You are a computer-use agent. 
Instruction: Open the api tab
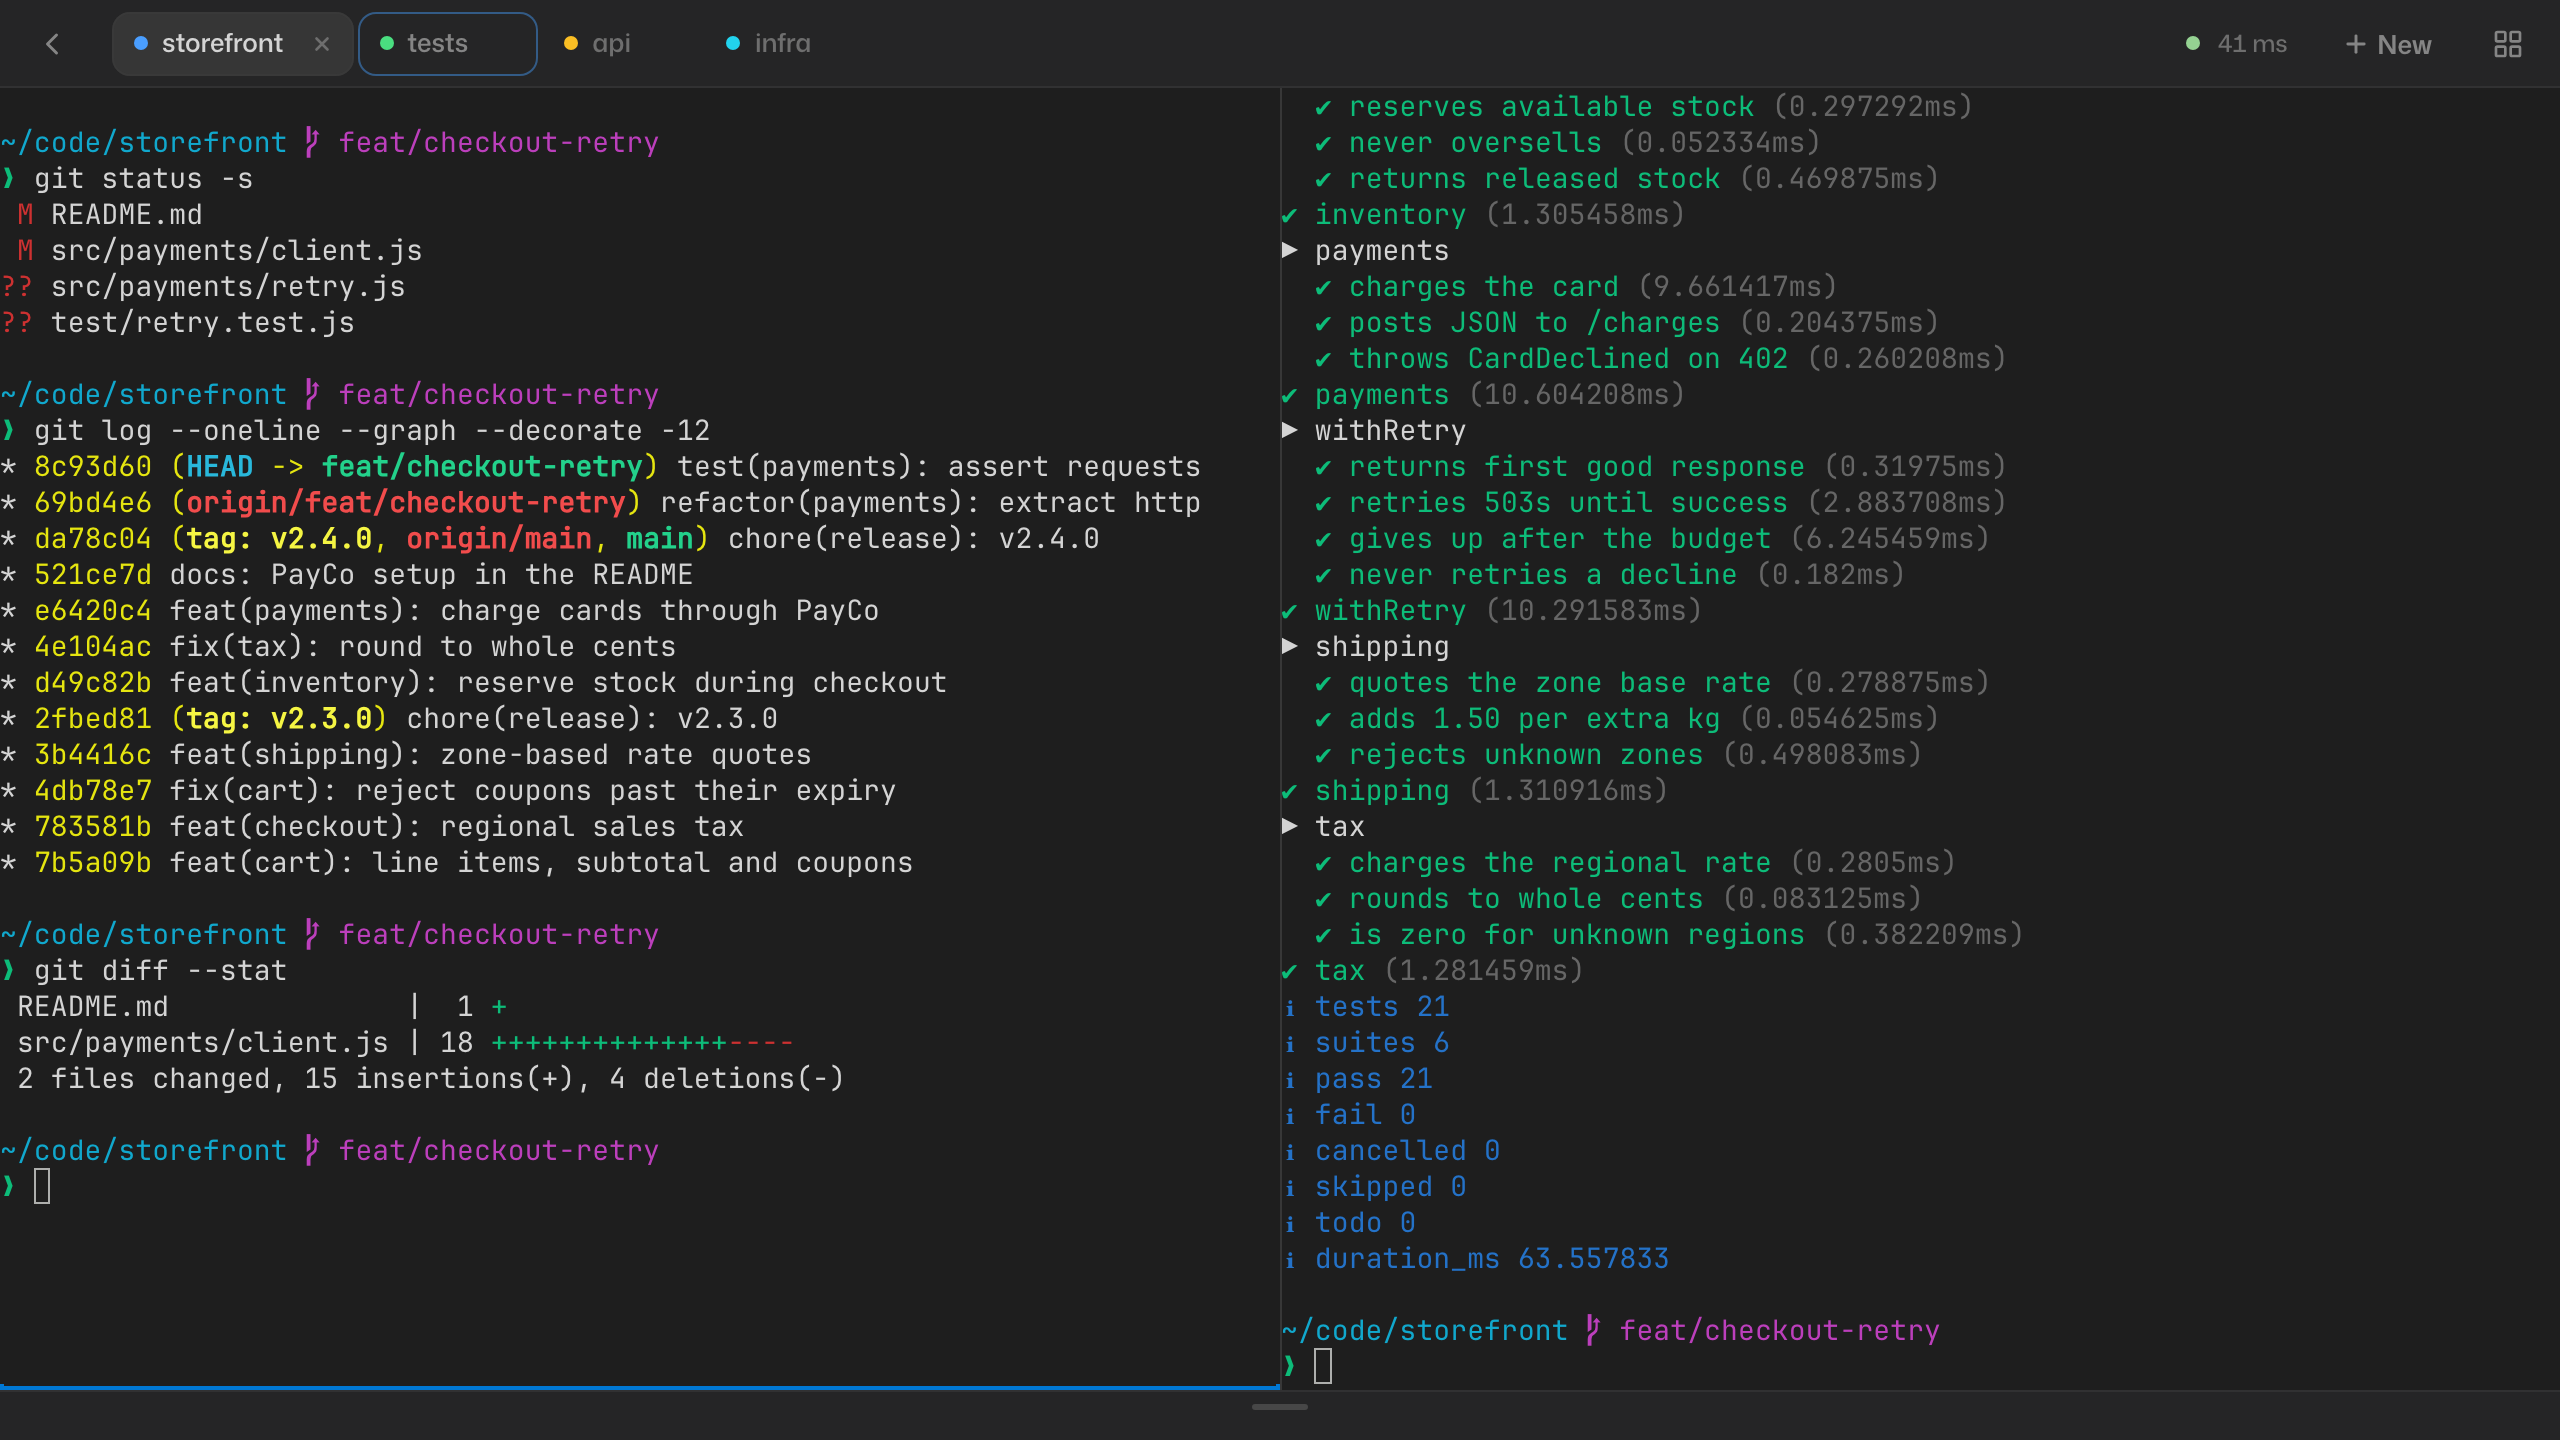[611, 43]
